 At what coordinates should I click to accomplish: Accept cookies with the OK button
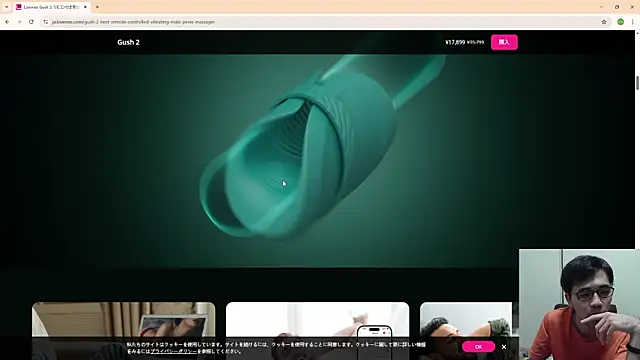click(478, 347)
